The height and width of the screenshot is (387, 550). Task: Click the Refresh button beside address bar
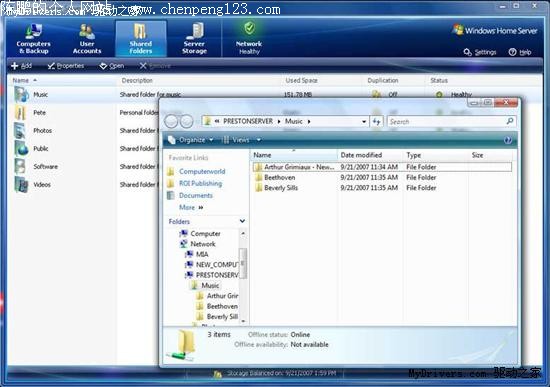(x=377, y=121)
